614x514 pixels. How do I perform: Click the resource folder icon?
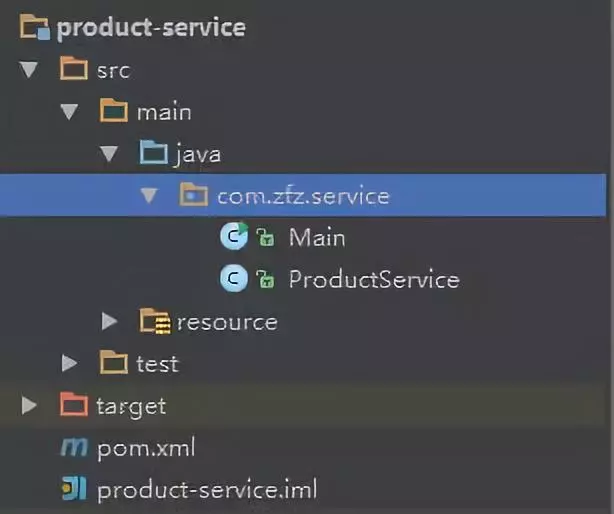click(x=155, y=321)
